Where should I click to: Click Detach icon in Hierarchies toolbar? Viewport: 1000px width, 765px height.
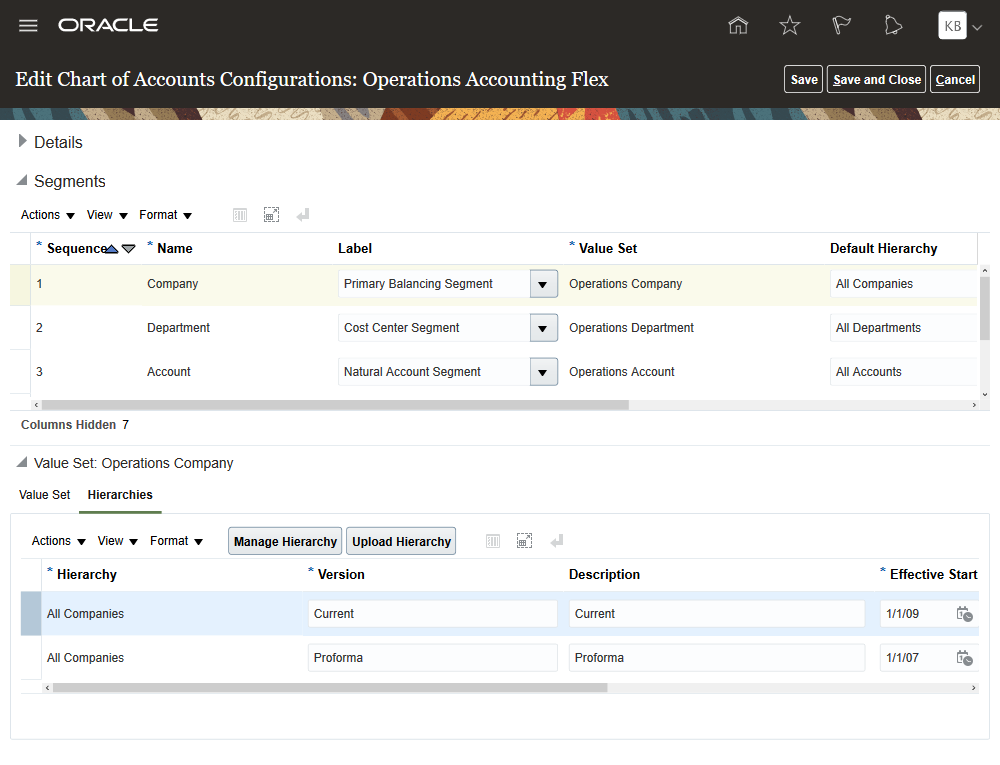point(524,541)
